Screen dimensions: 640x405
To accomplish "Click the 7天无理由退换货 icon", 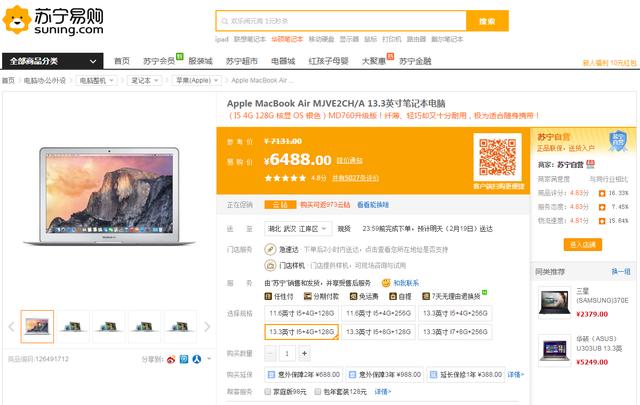I will (426, 296).
